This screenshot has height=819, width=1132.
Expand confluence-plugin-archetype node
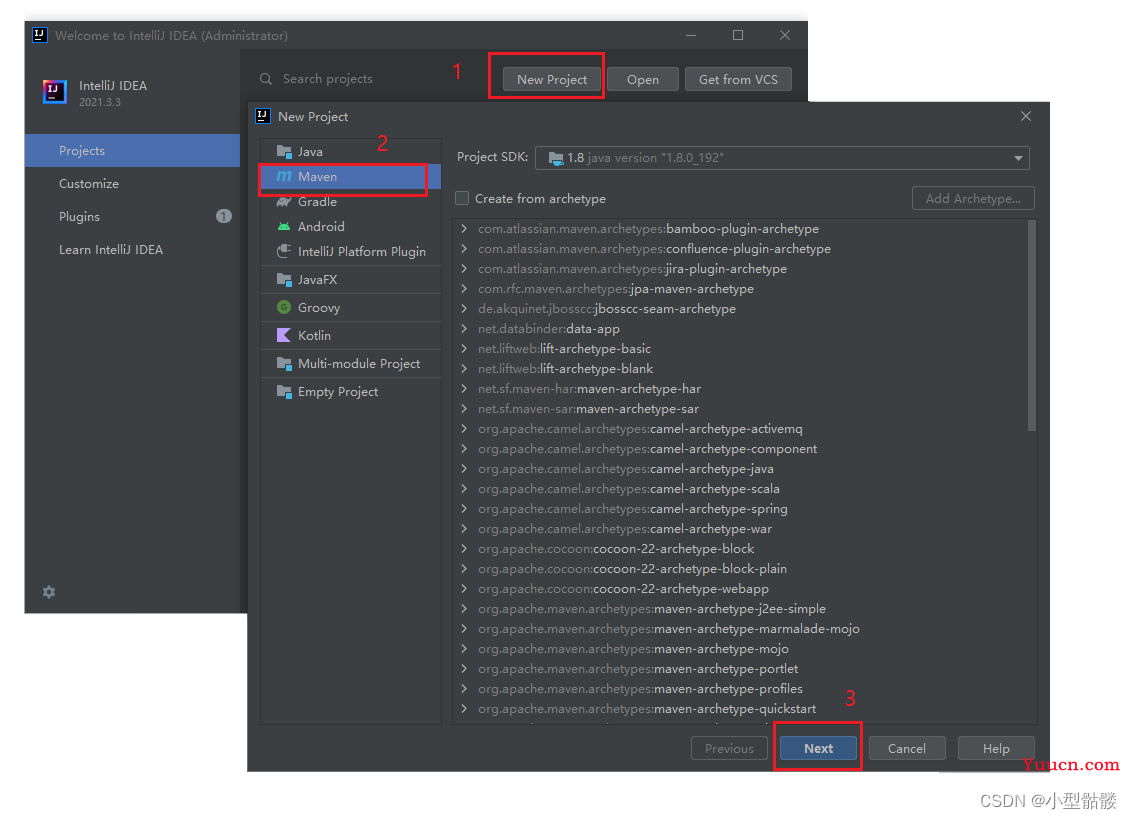click(464, 248)
